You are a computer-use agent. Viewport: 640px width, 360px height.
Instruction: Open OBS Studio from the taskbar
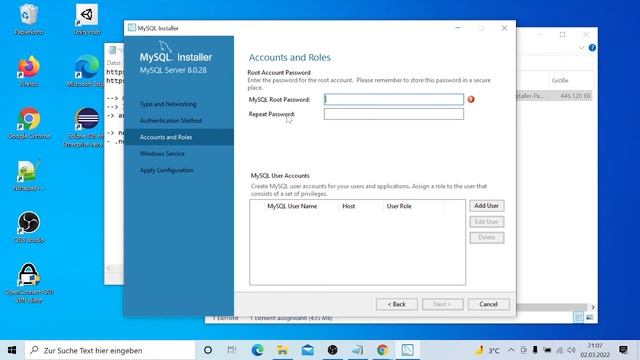point(333,350)
